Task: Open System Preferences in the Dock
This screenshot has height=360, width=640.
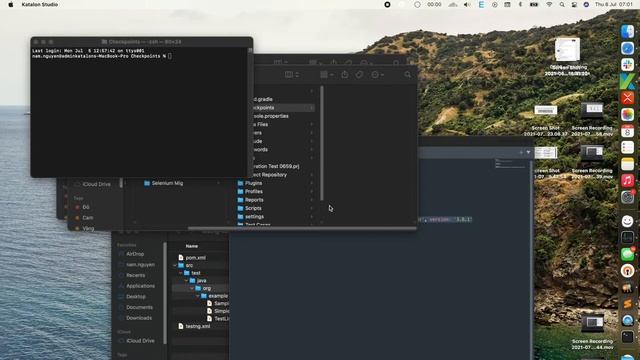Action: tap(627, 197)
